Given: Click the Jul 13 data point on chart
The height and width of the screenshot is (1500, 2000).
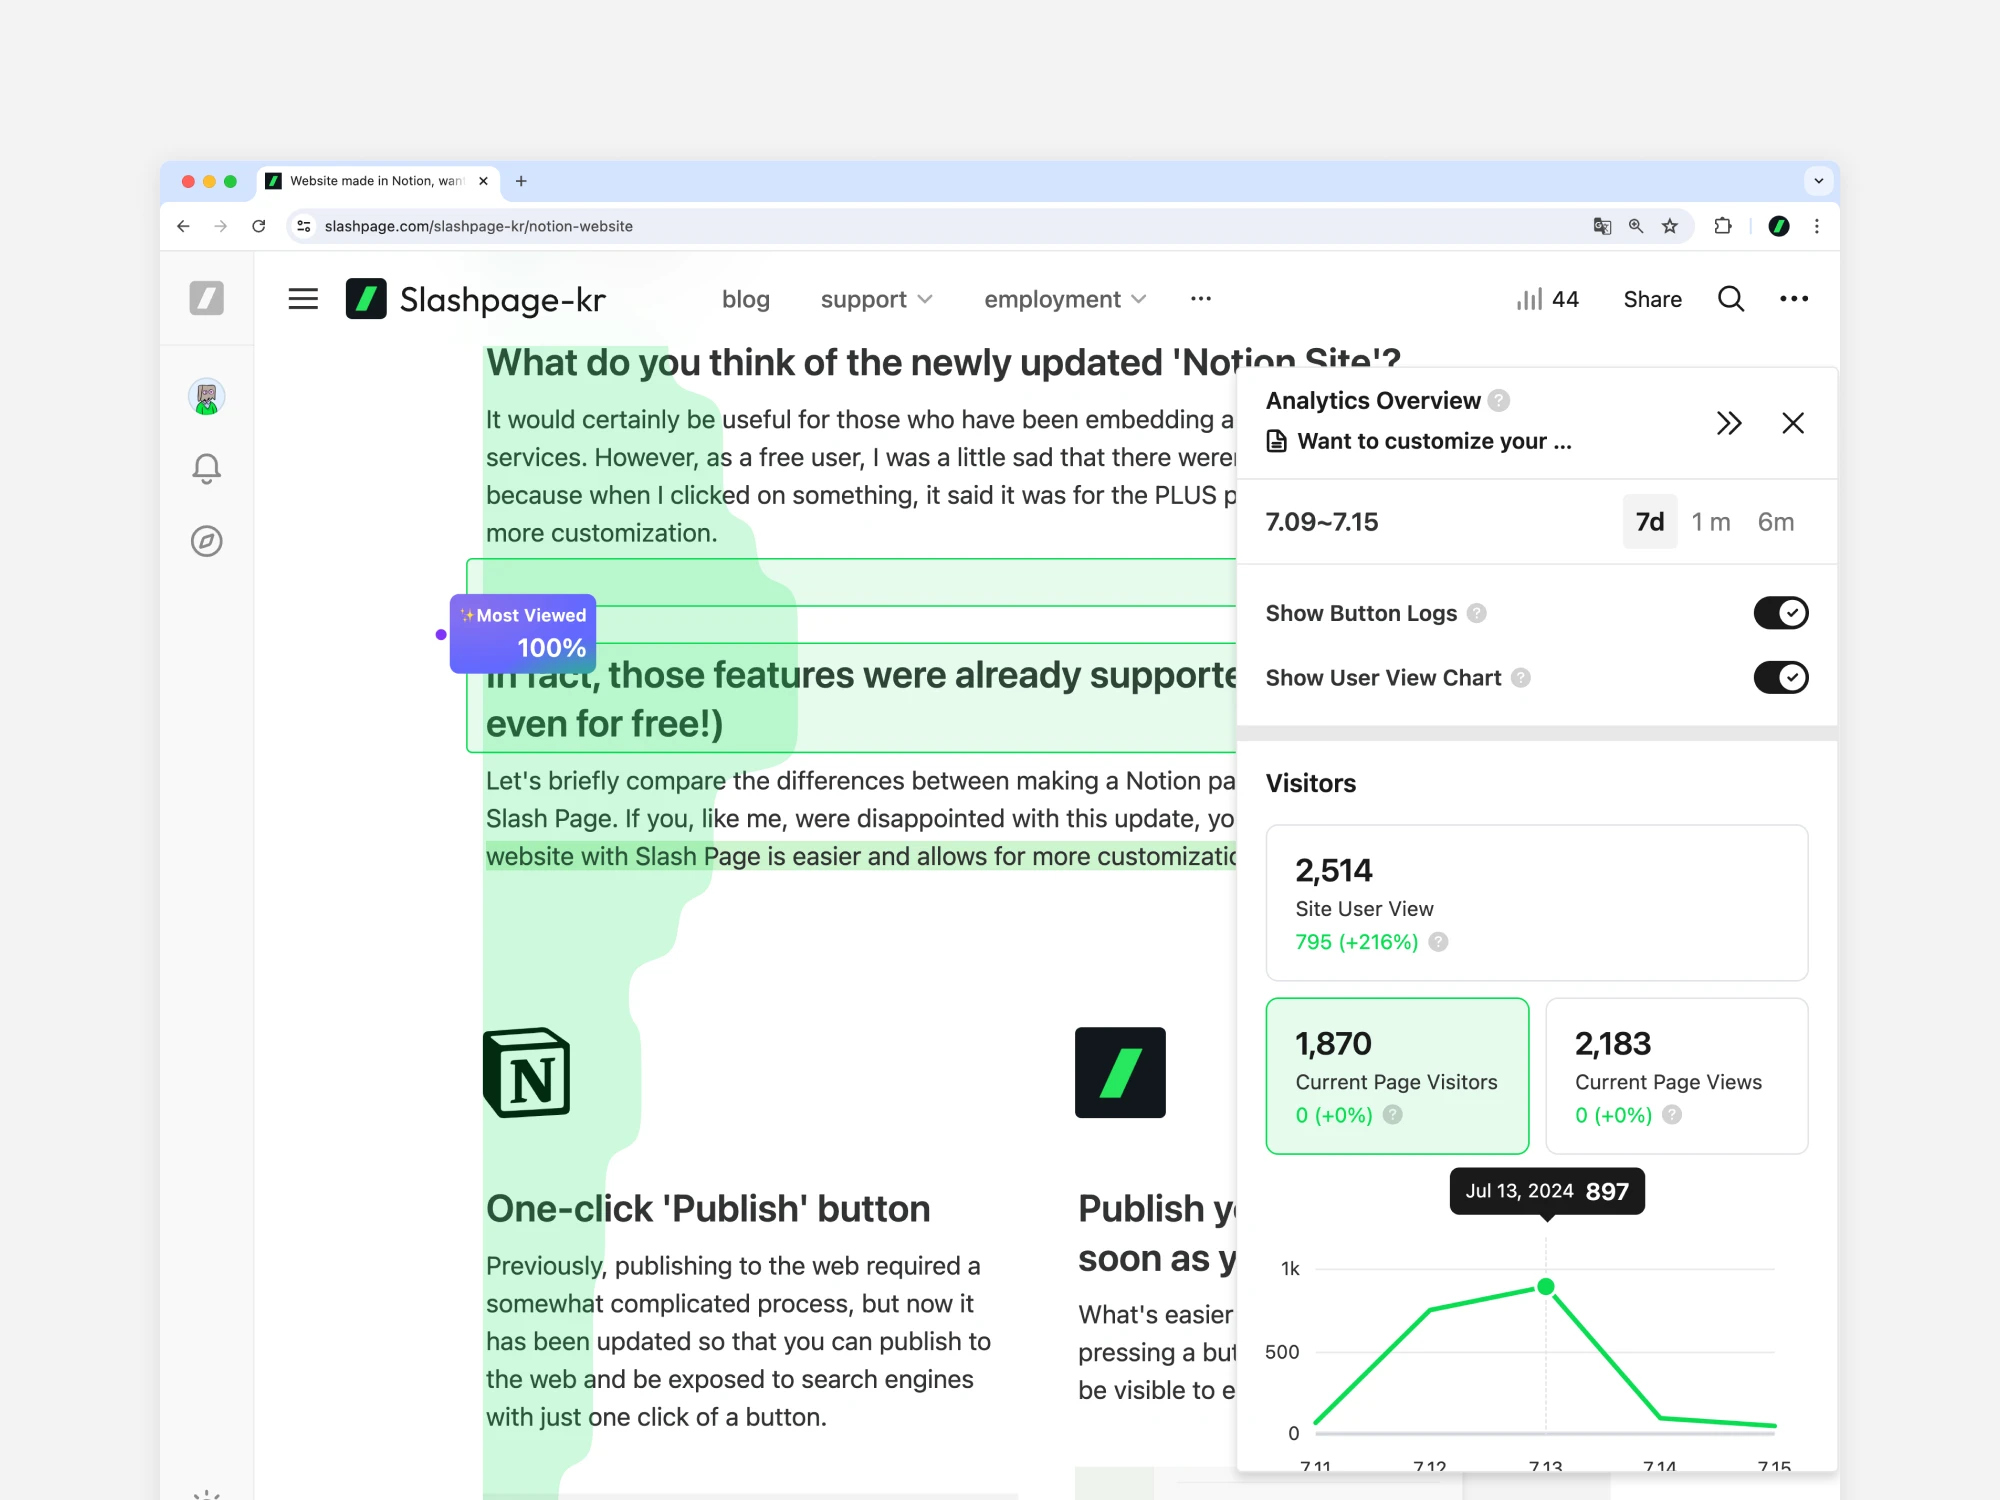Looking at the screenshot, I should [x=1546, y=1286].
